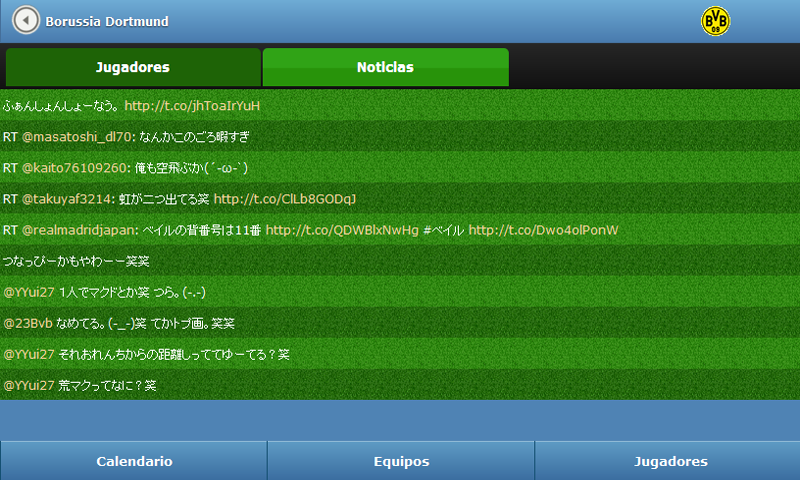This screenshot has height=480, width=800.
Task: Click the Borussia Dortmund title text
Action: (107, 21)
